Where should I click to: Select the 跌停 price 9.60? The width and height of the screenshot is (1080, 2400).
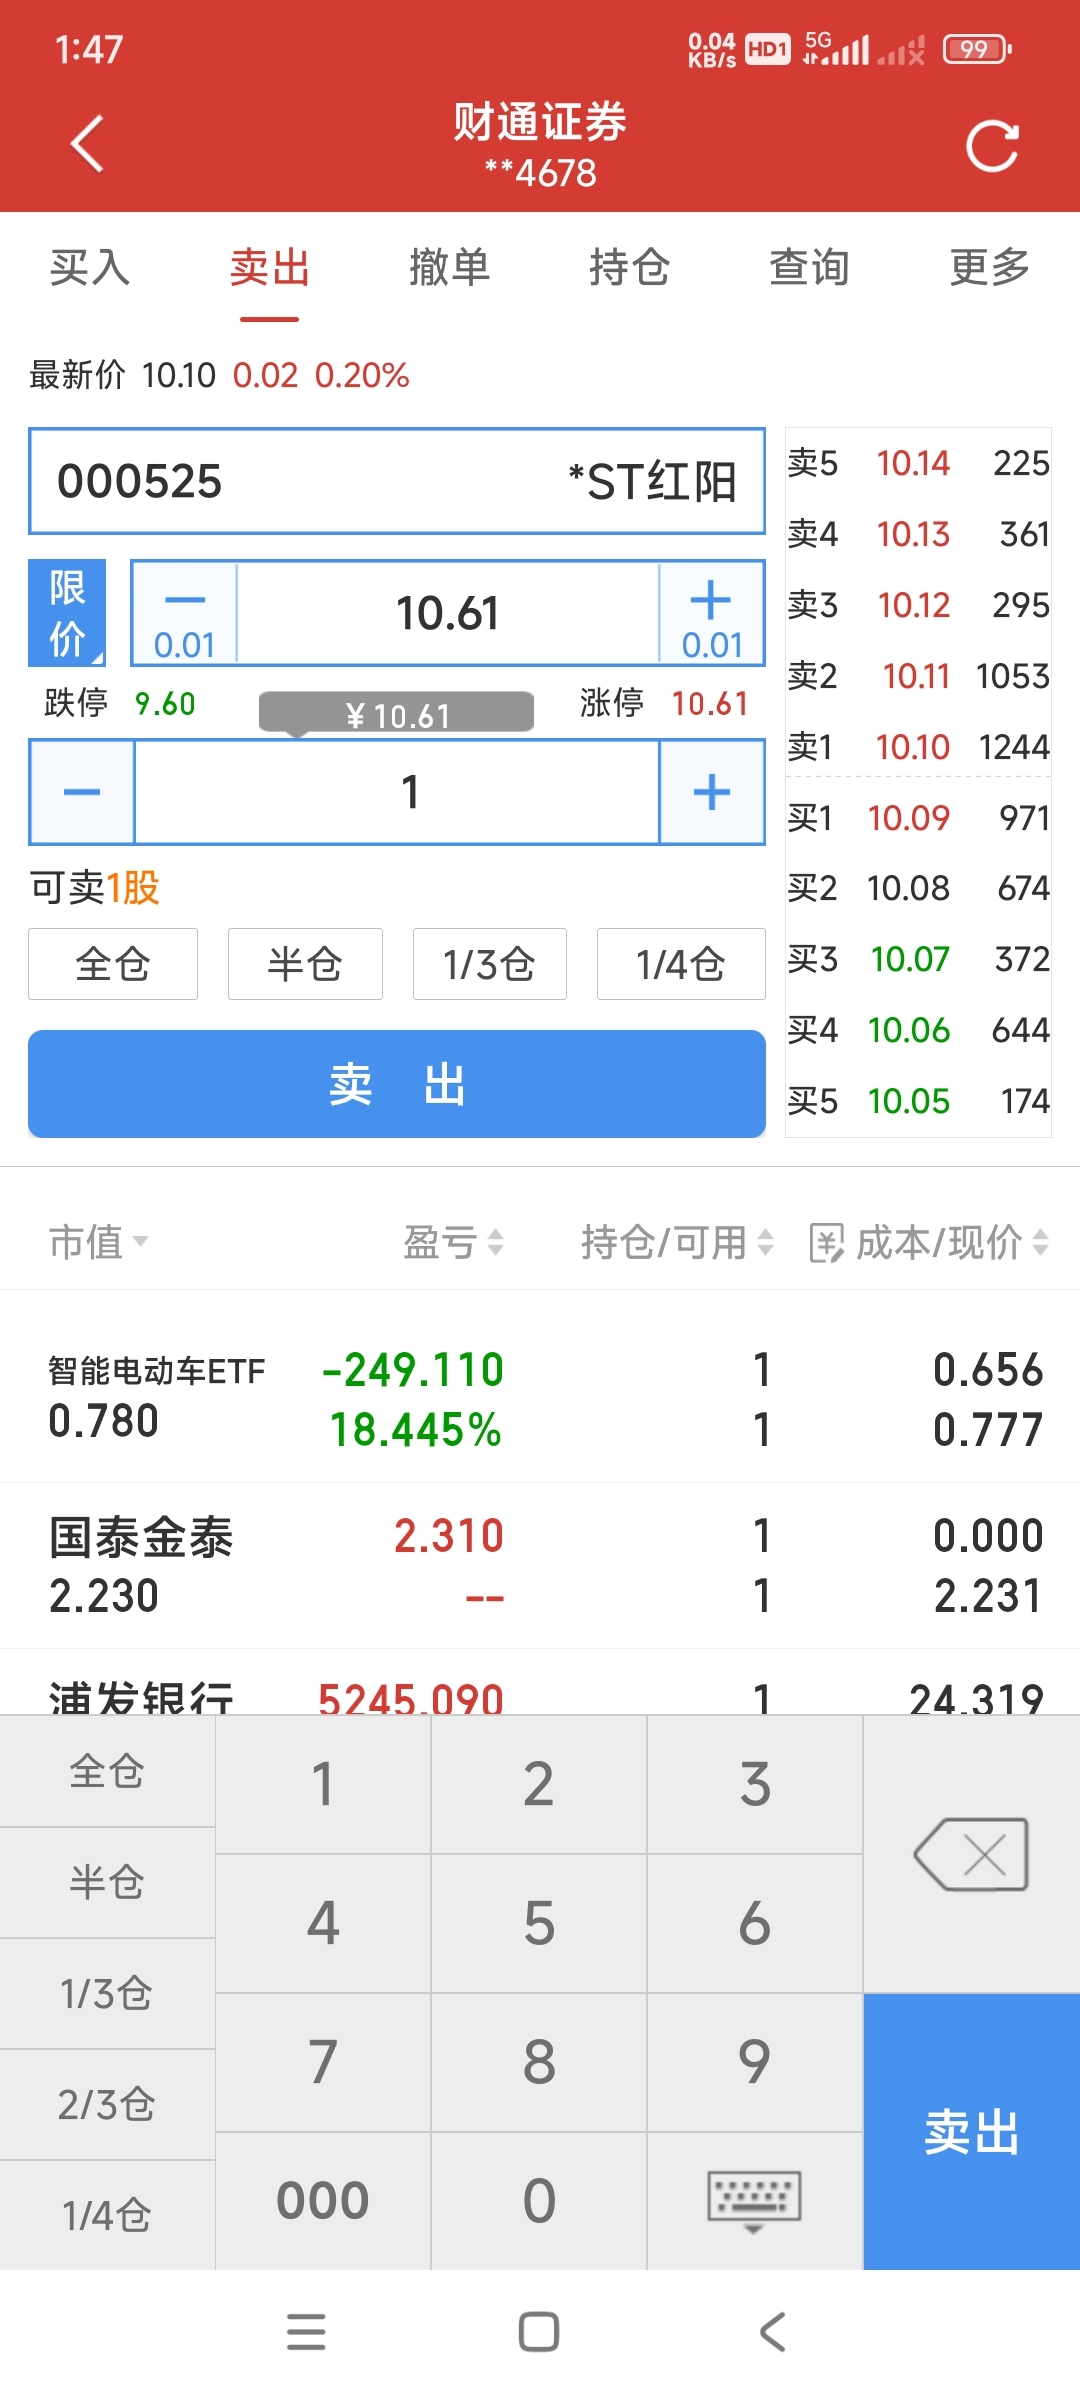165,703
